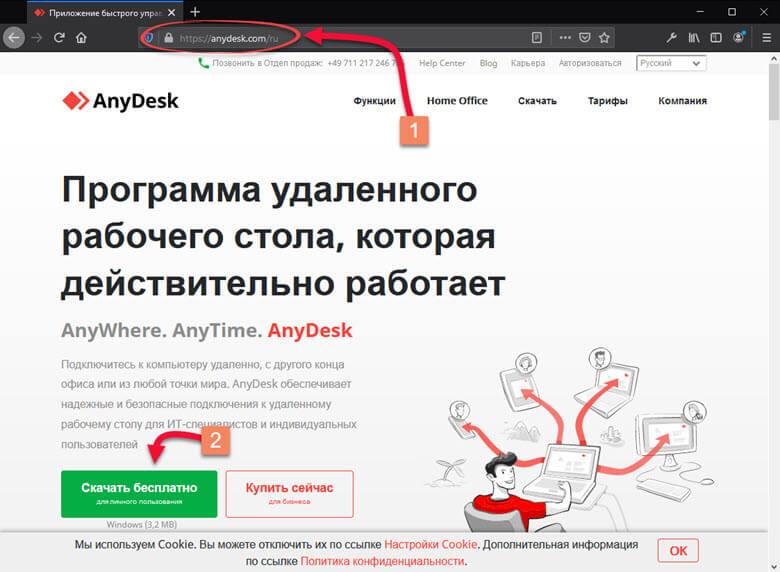Accept cookies with the OK button
The width and height of the screenshot is (780, 572).
click(x=678, y=551)
